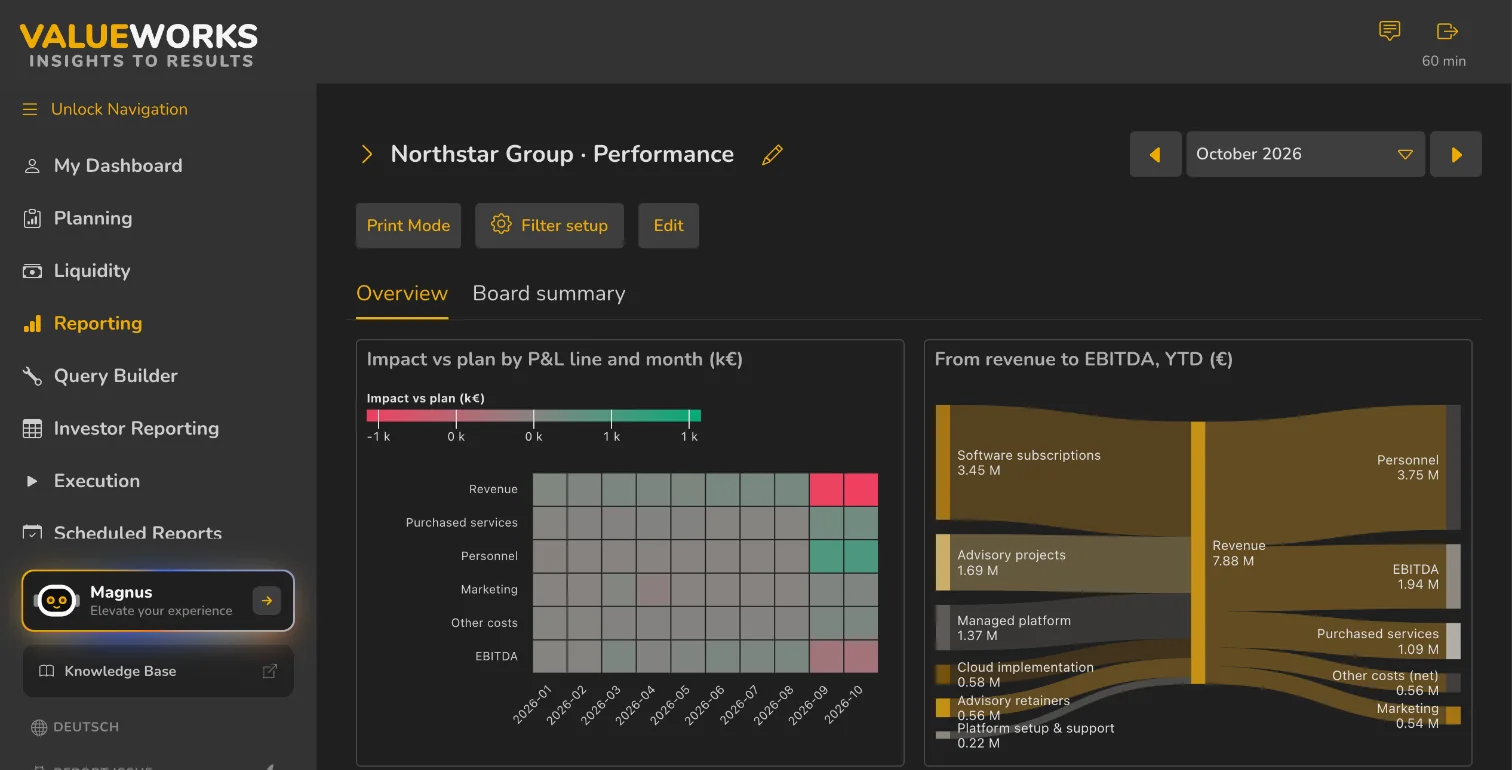
Task: Go to Investor Reporting
Action: [136, 428]
